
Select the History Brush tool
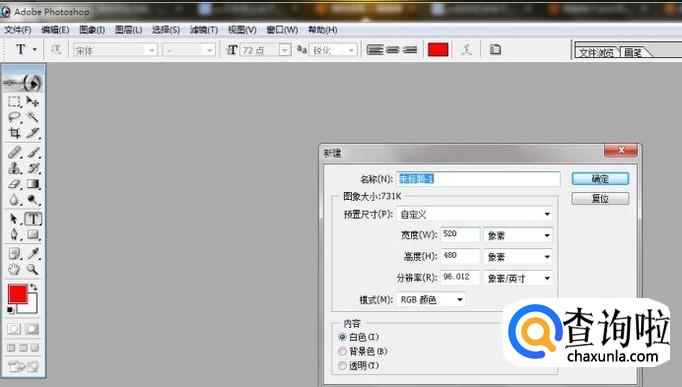33,168
